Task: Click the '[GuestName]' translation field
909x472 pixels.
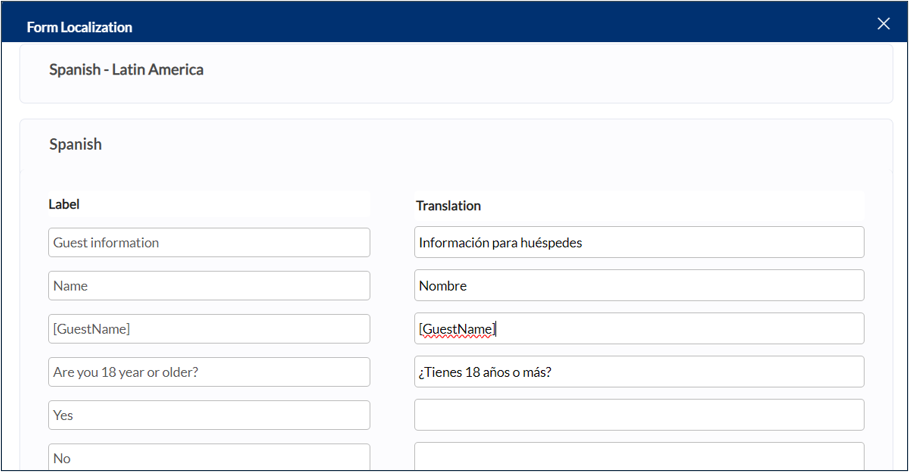Action: point(639,329)
